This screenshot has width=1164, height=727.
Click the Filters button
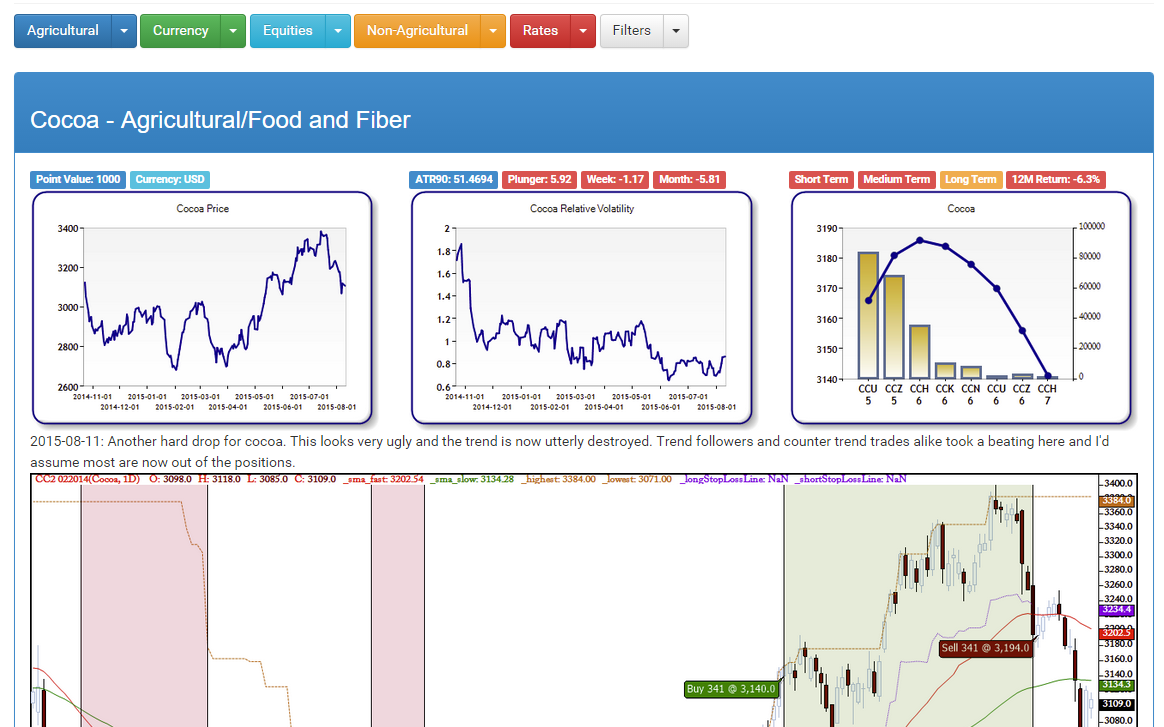(x=632, y=31)
